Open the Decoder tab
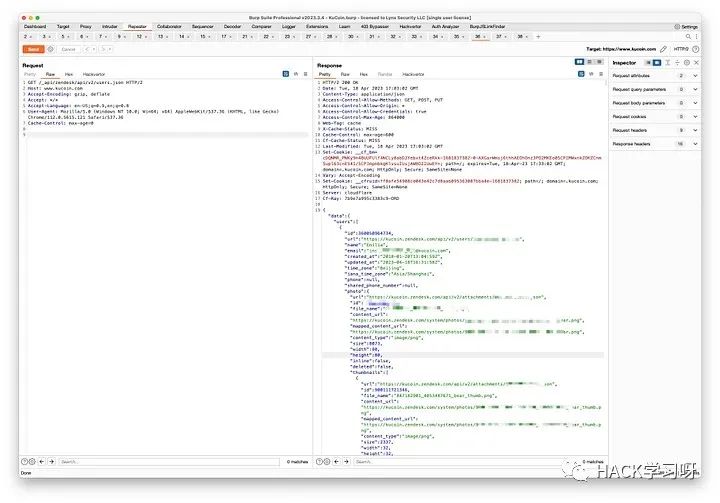720x503 pixels. click(x=232, y=27)
